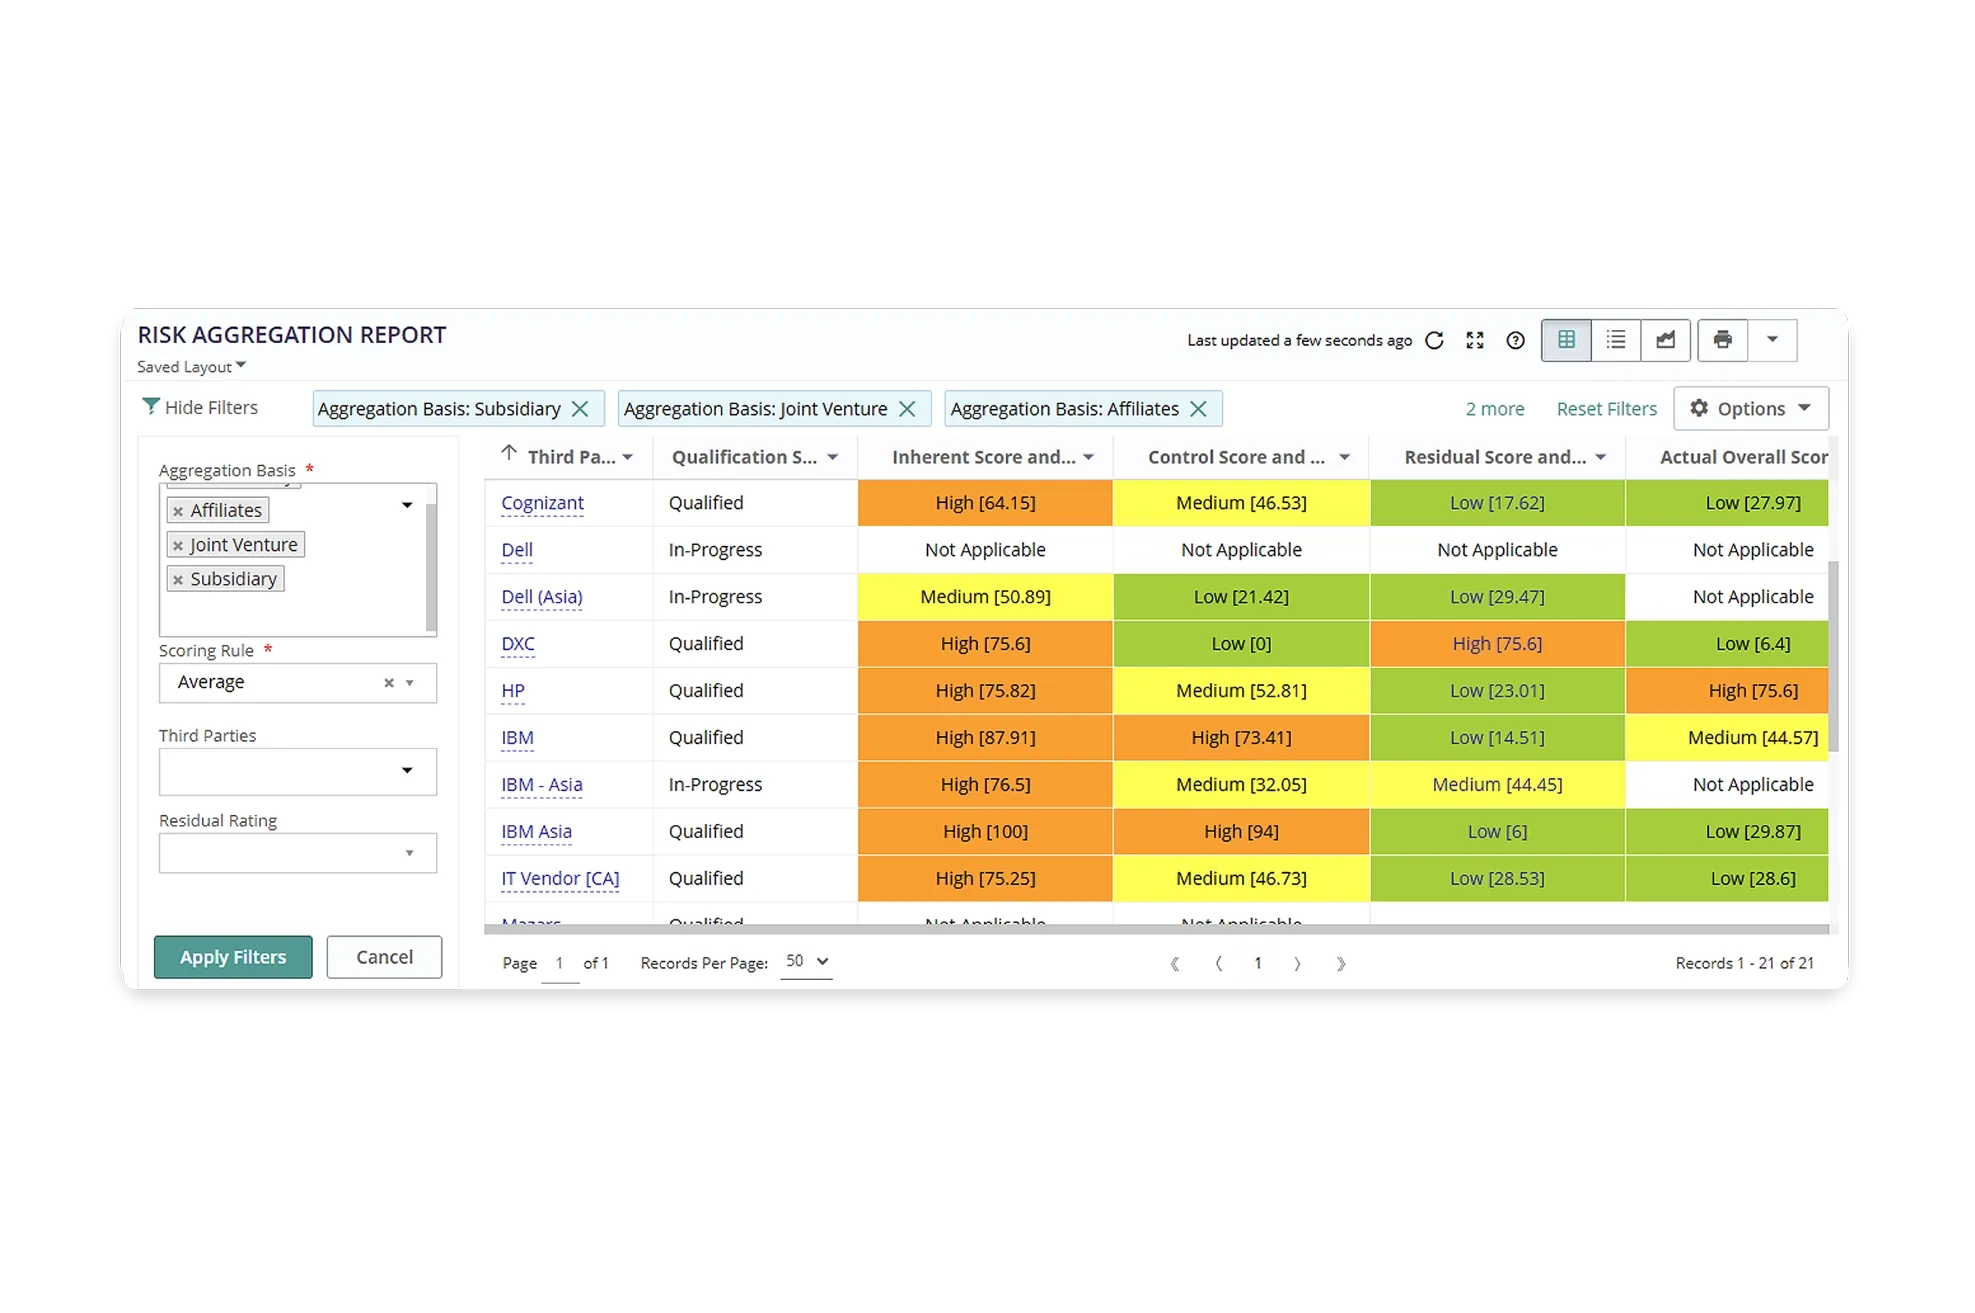
Task: Remove Affiliates tag from Aggregation Basis
Action: coord(178,511)
